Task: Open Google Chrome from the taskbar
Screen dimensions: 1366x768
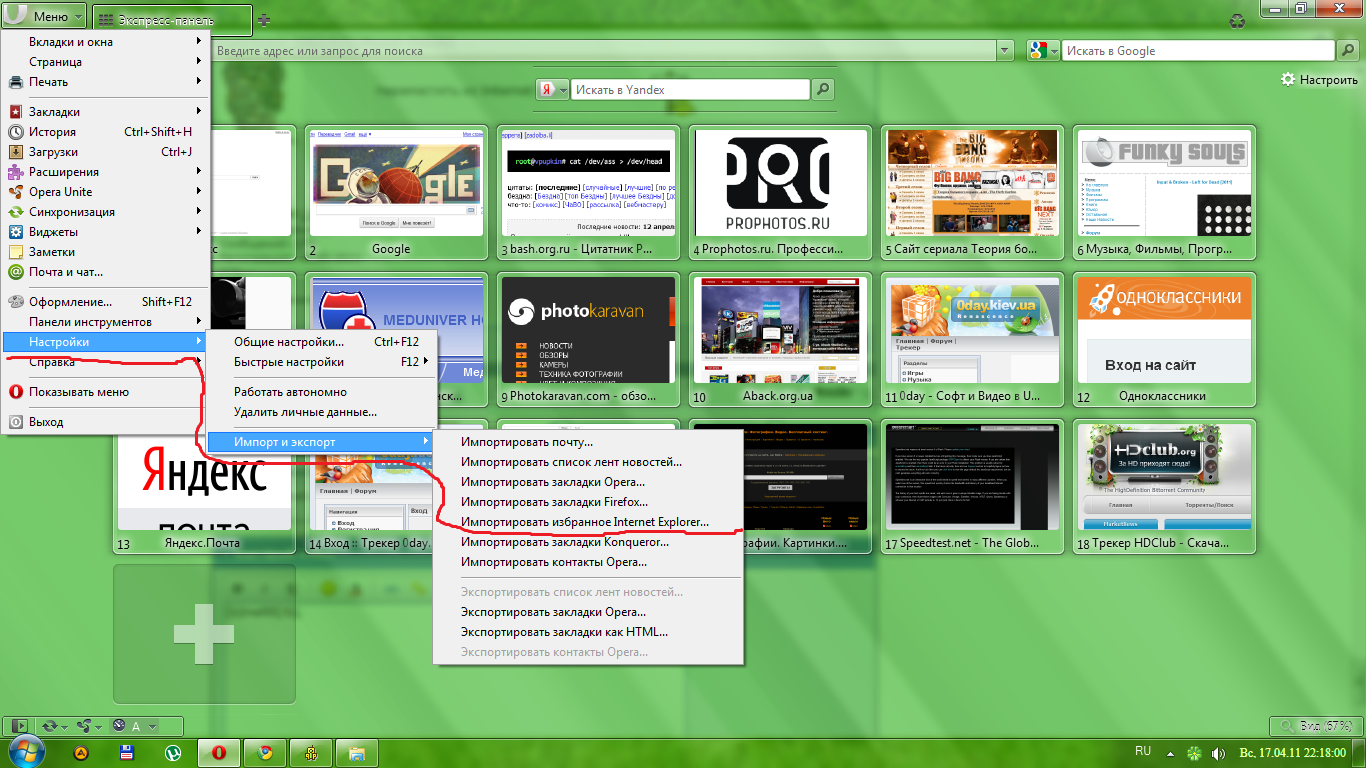Action: pos(265,752)
